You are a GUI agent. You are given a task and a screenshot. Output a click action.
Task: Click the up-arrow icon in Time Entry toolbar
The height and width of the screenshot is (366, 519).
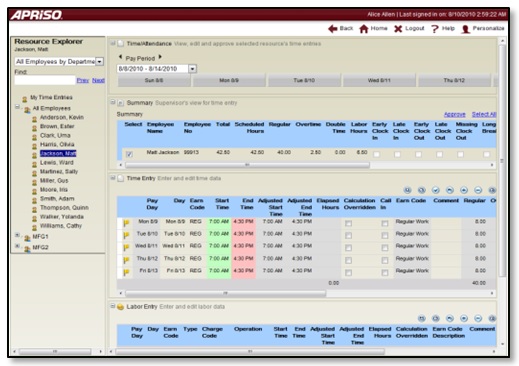[464, 190]
